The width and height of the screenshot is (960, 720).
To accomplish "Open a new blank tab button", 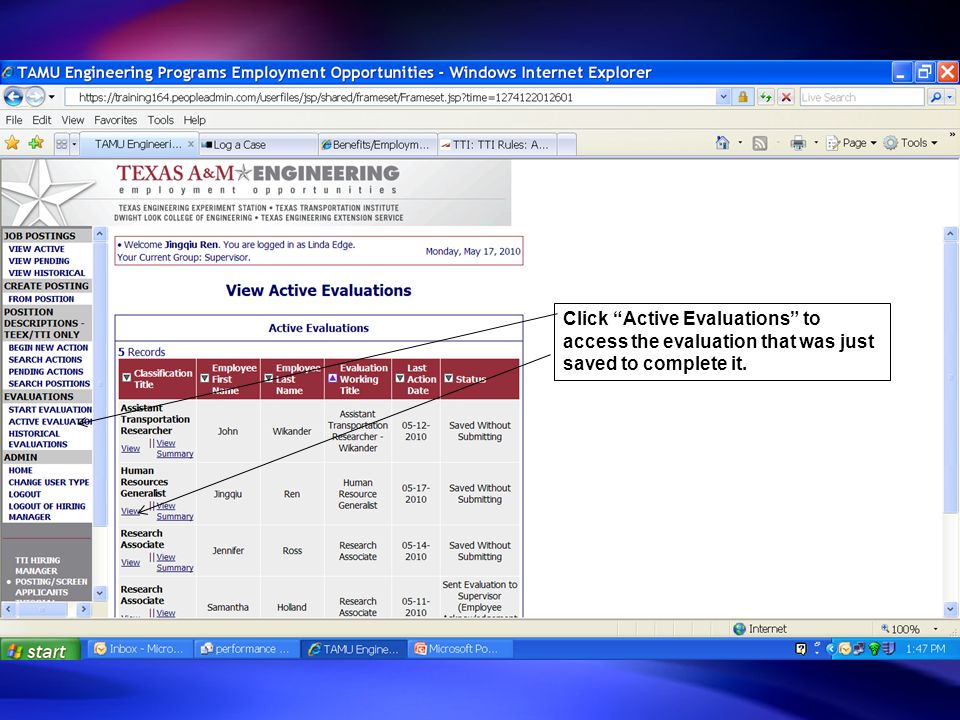I will point(567,144).
